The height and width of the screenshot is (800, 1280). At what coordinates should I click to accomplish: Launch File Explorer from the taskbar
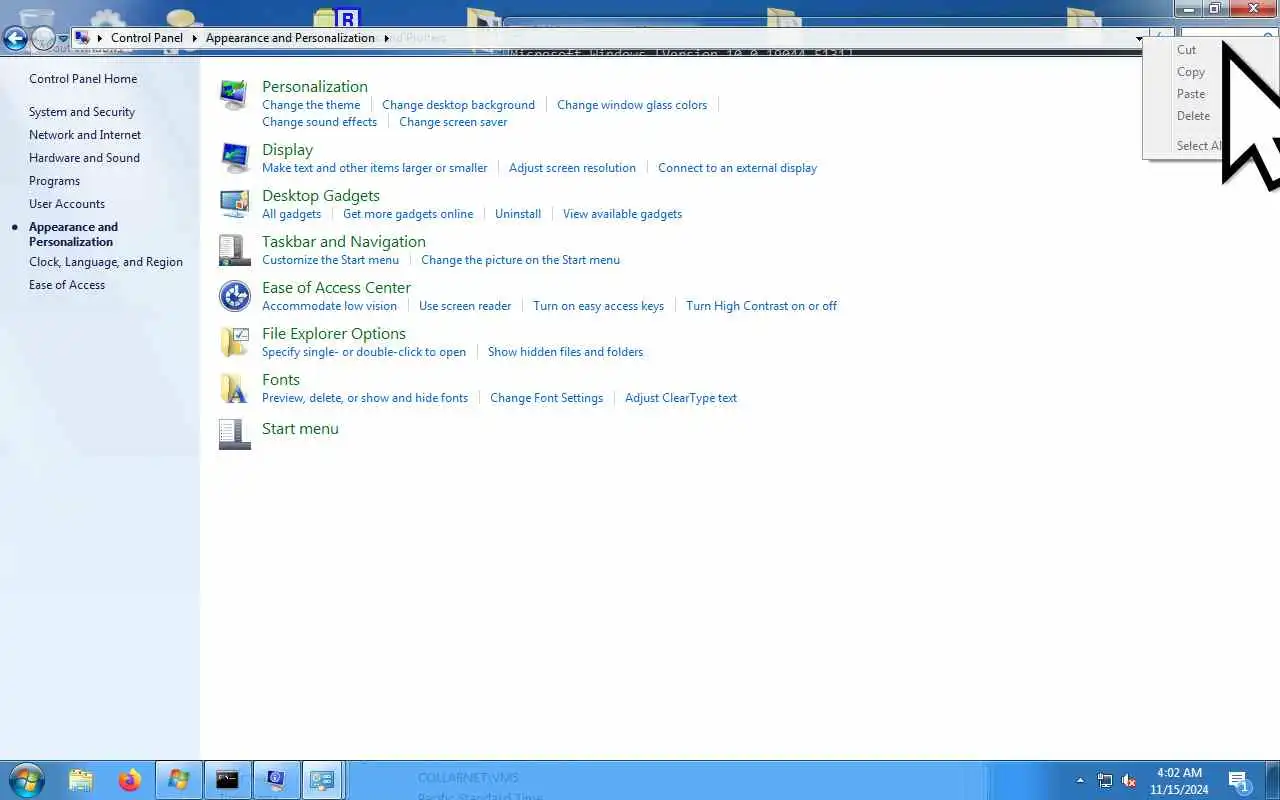click(x=81, y=780)
